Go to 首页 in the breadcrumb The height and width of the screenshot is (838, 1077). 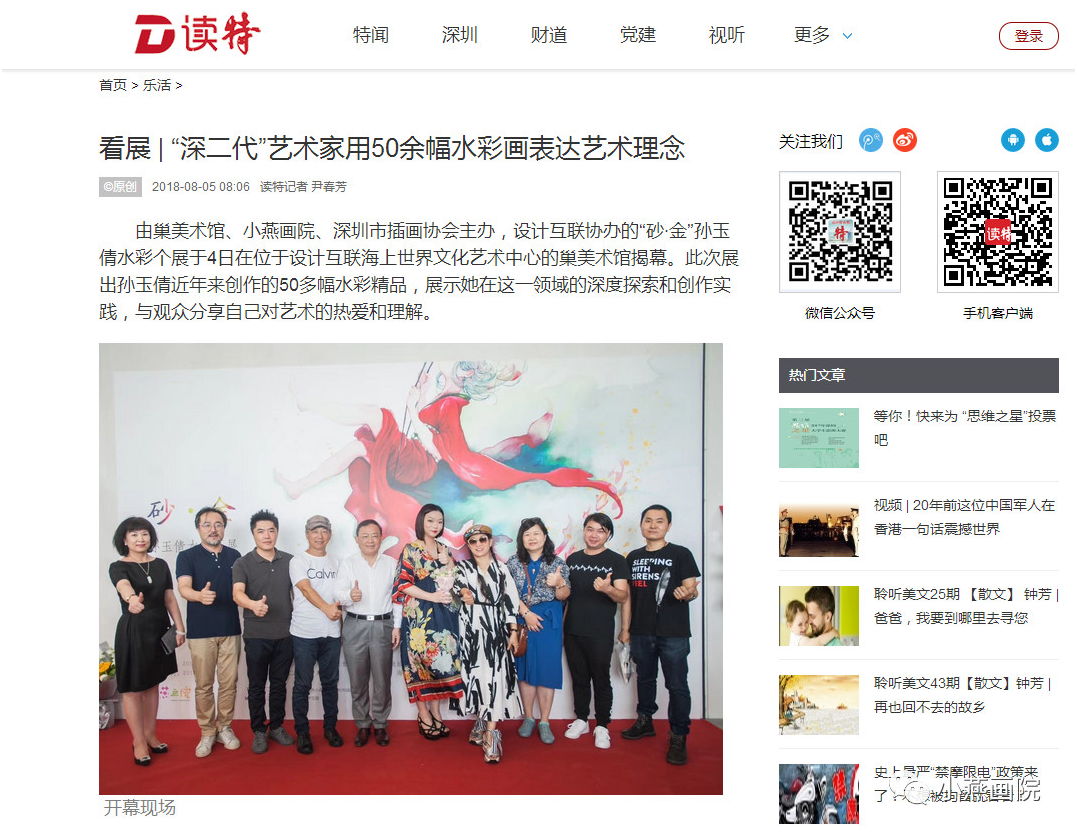(x=113, y=85)
